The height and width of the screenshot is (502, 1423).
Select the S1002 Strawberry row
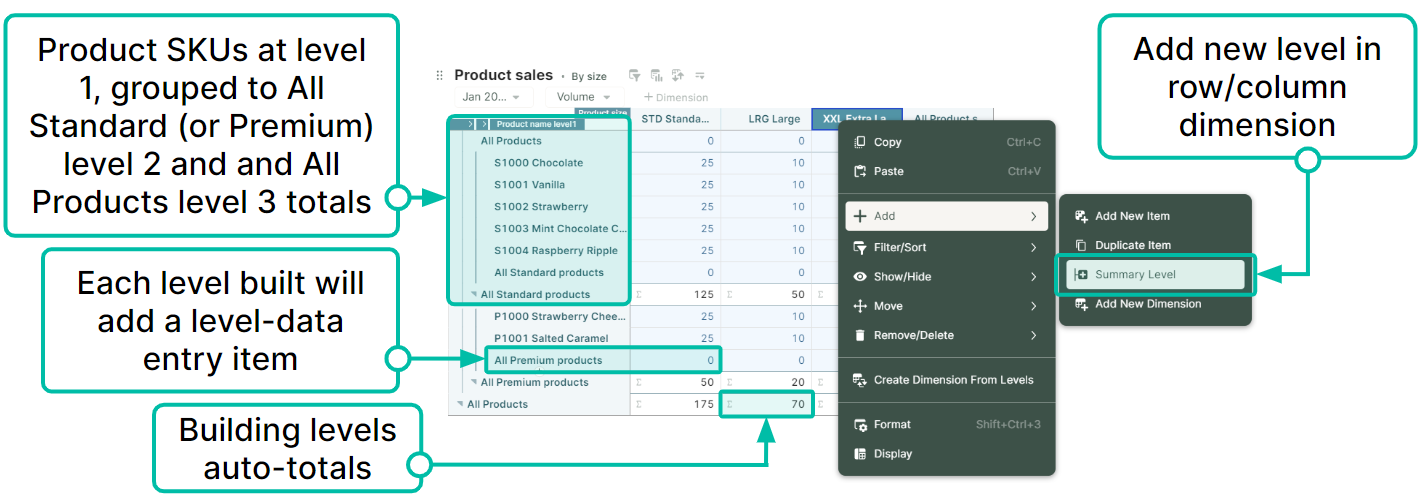[x=541, y=207]
